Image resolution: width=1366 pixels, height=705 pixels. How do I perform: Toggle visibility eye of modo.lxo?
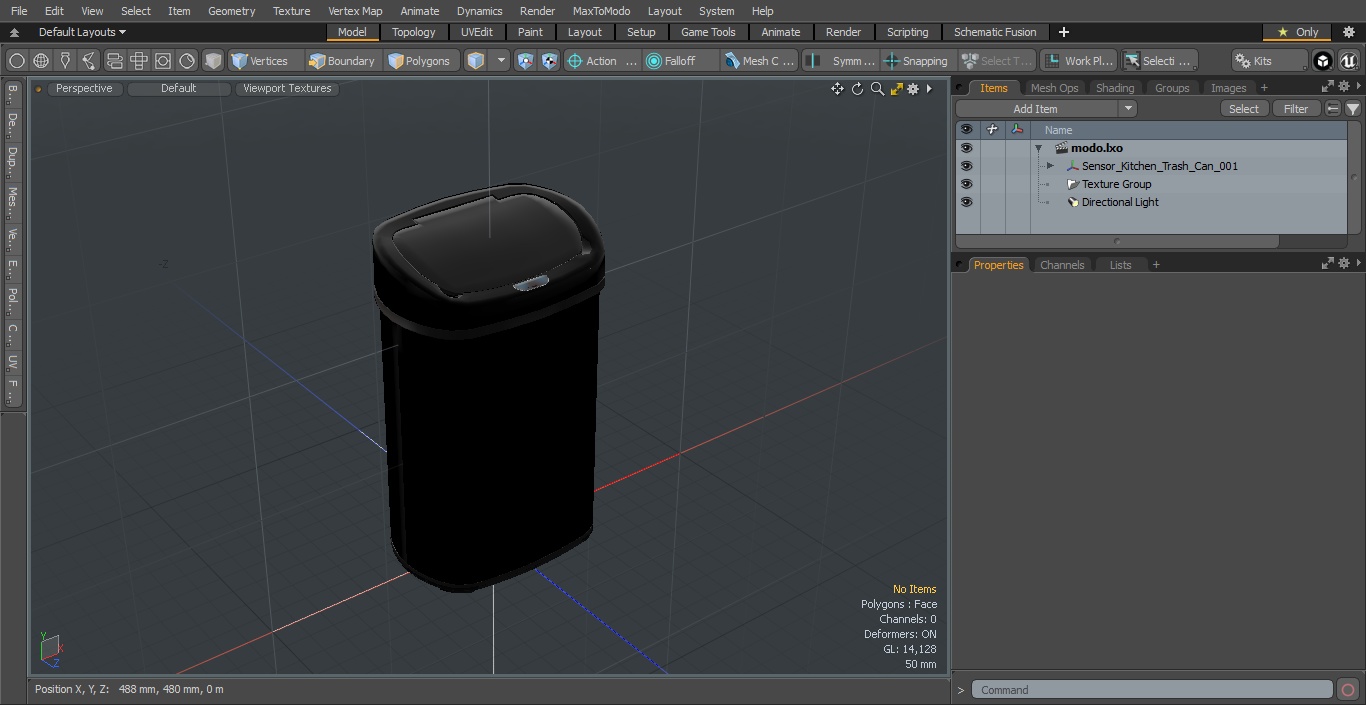[966, 148]
